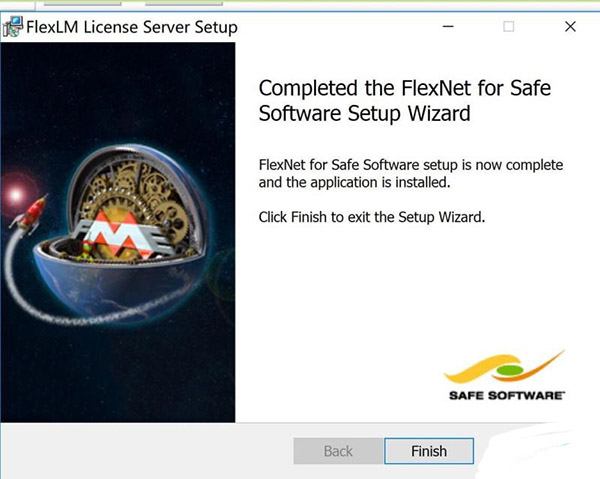Click the glowing red star in the banner
600x479 pixels.
coord(16,194)
